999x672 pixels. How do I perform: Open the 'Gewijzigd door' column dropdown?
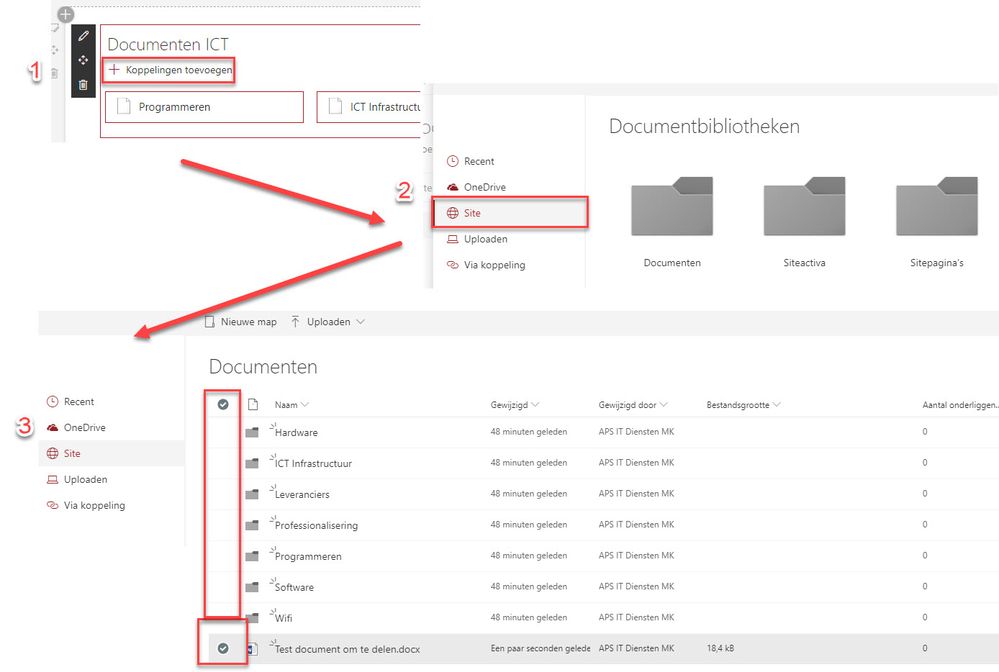(633, 404)
